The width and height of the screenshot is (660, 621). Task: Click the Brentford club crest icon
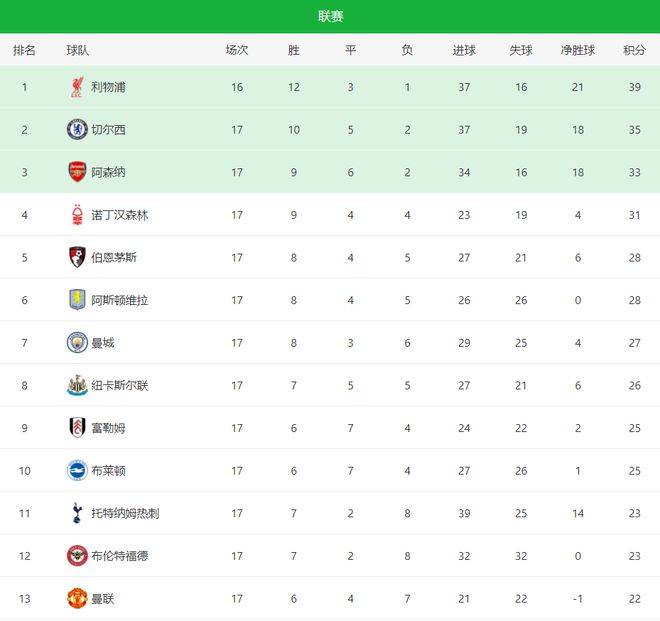pos(77,556)
